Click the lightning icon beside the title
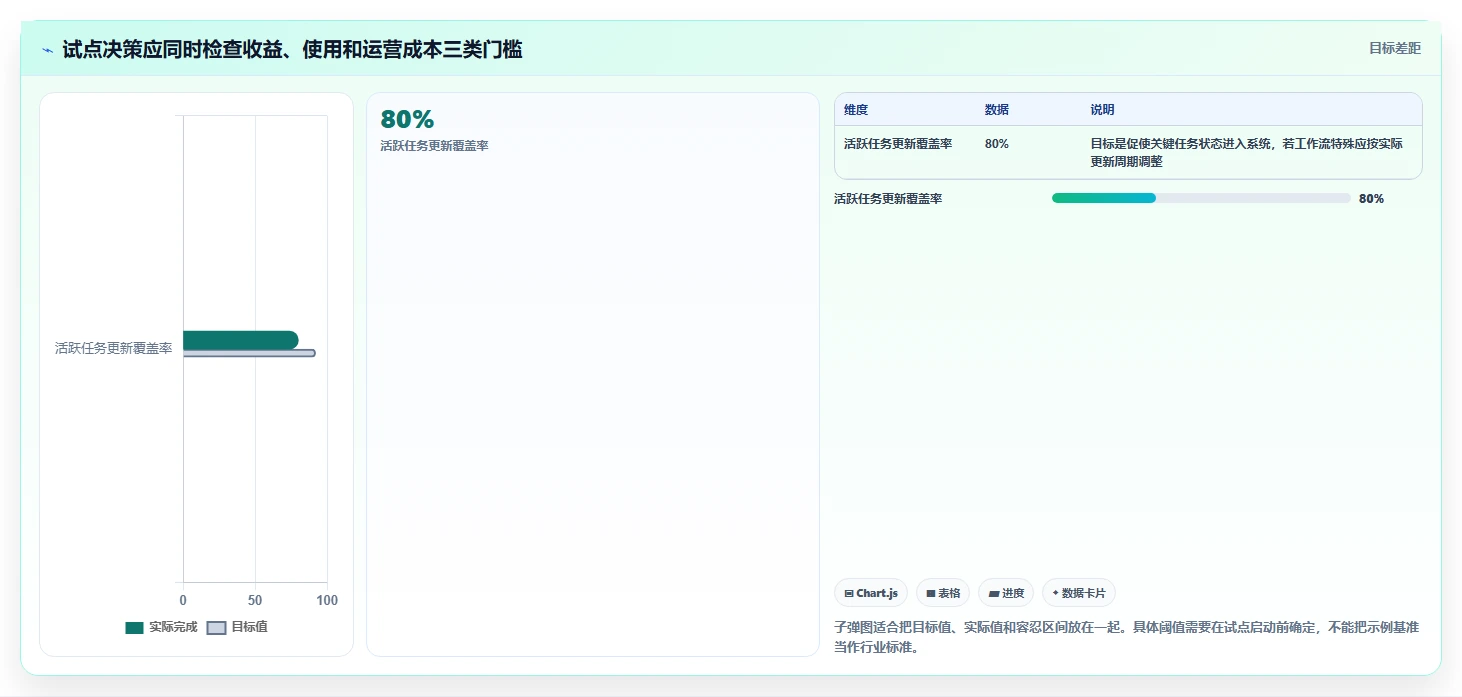Image resolution: width=1462 pixels, height=697 pixels. 48,50
